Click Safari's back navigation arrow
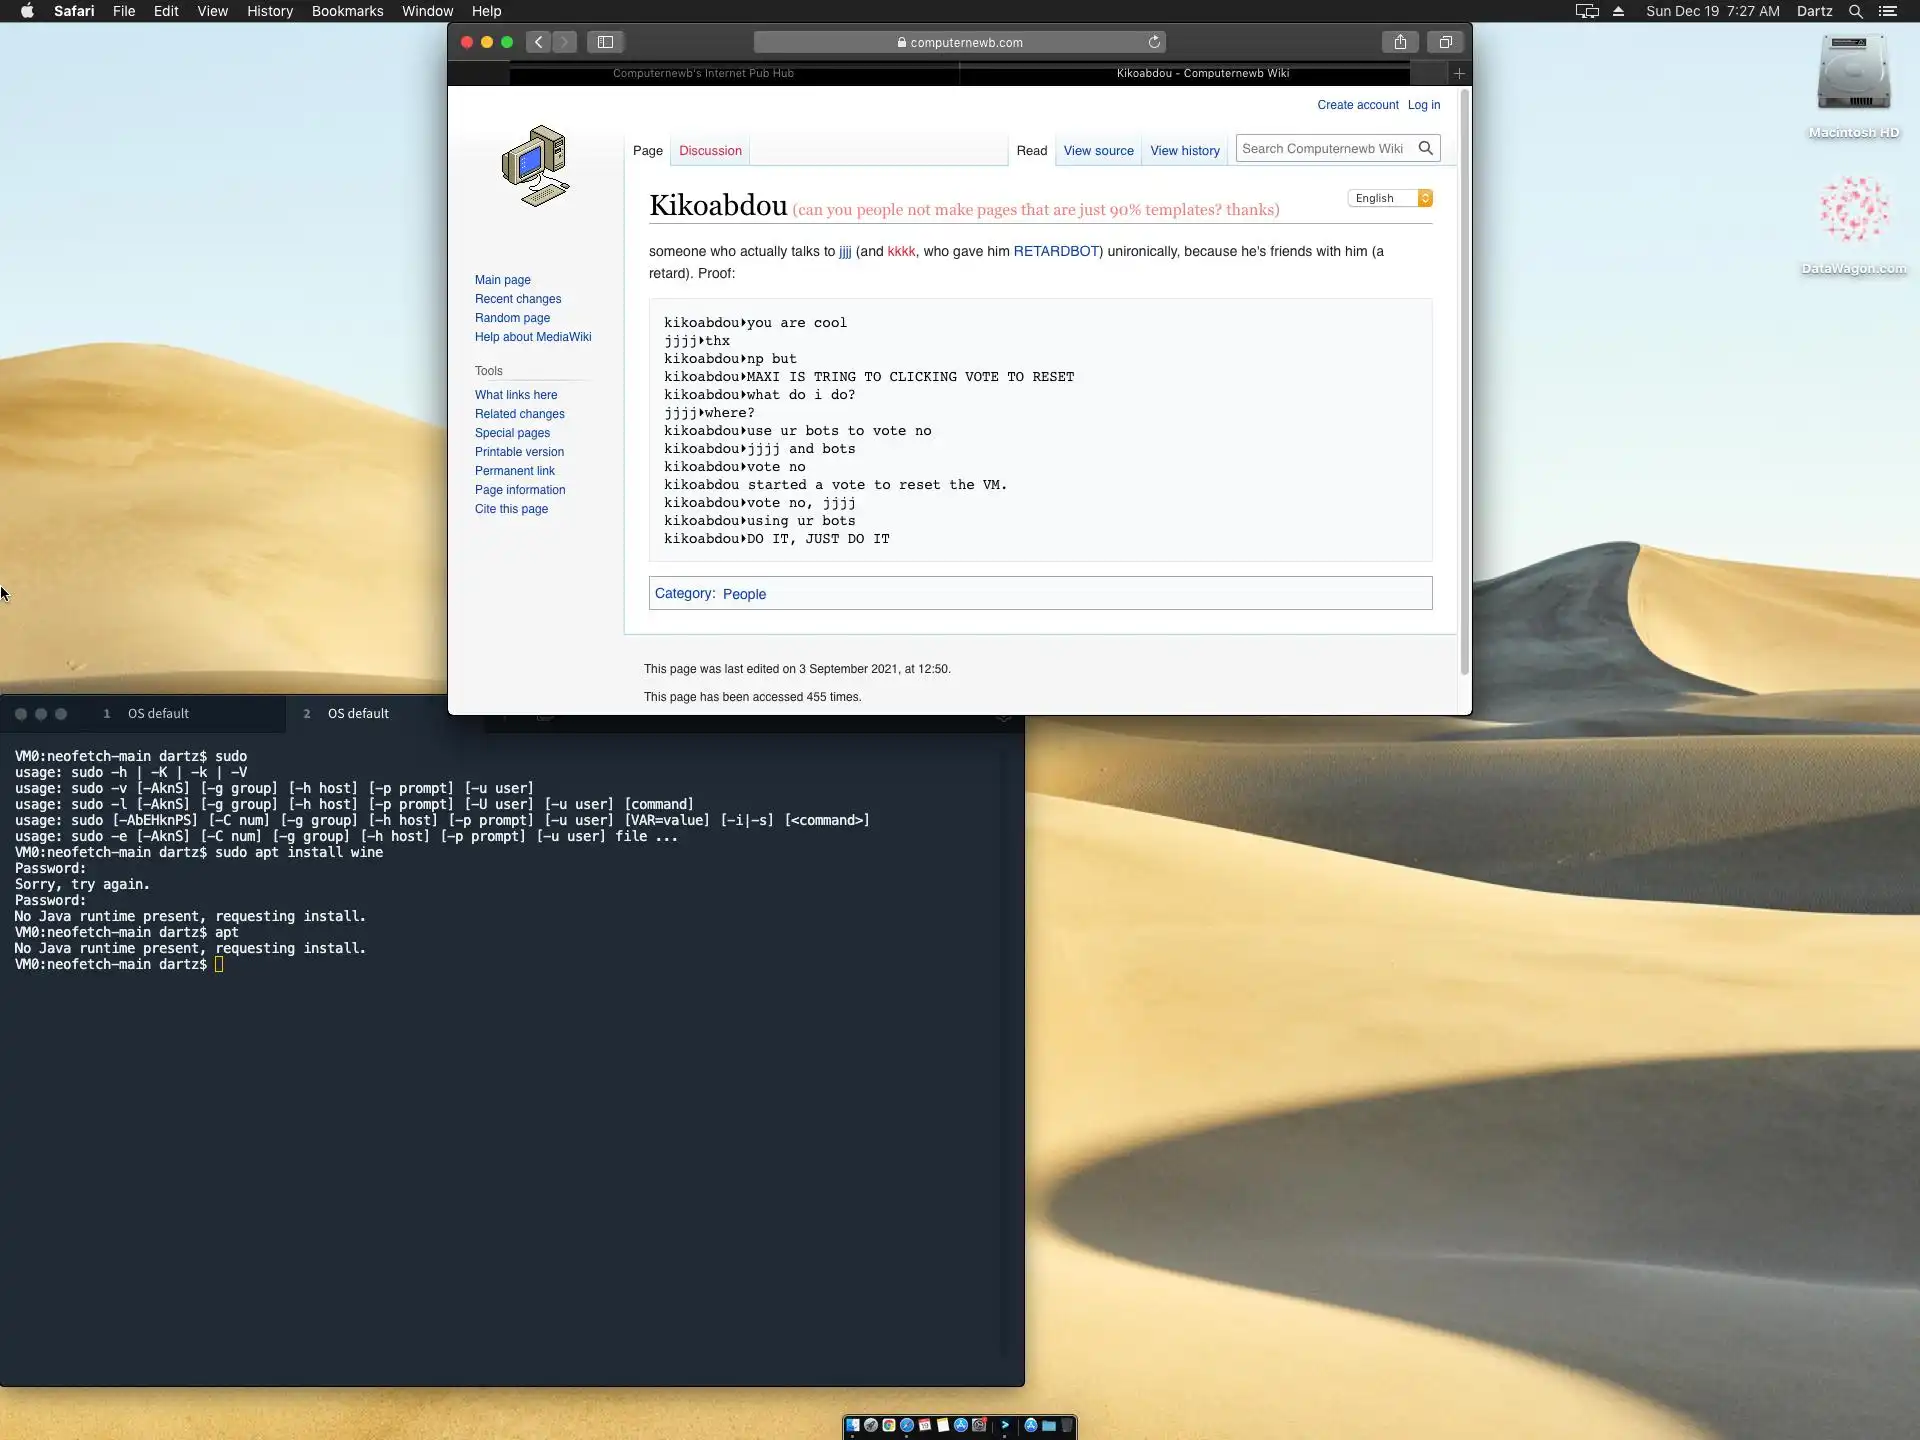Image resolution: width=1920 pixels, height=1440 pixels. pos(538,42)
